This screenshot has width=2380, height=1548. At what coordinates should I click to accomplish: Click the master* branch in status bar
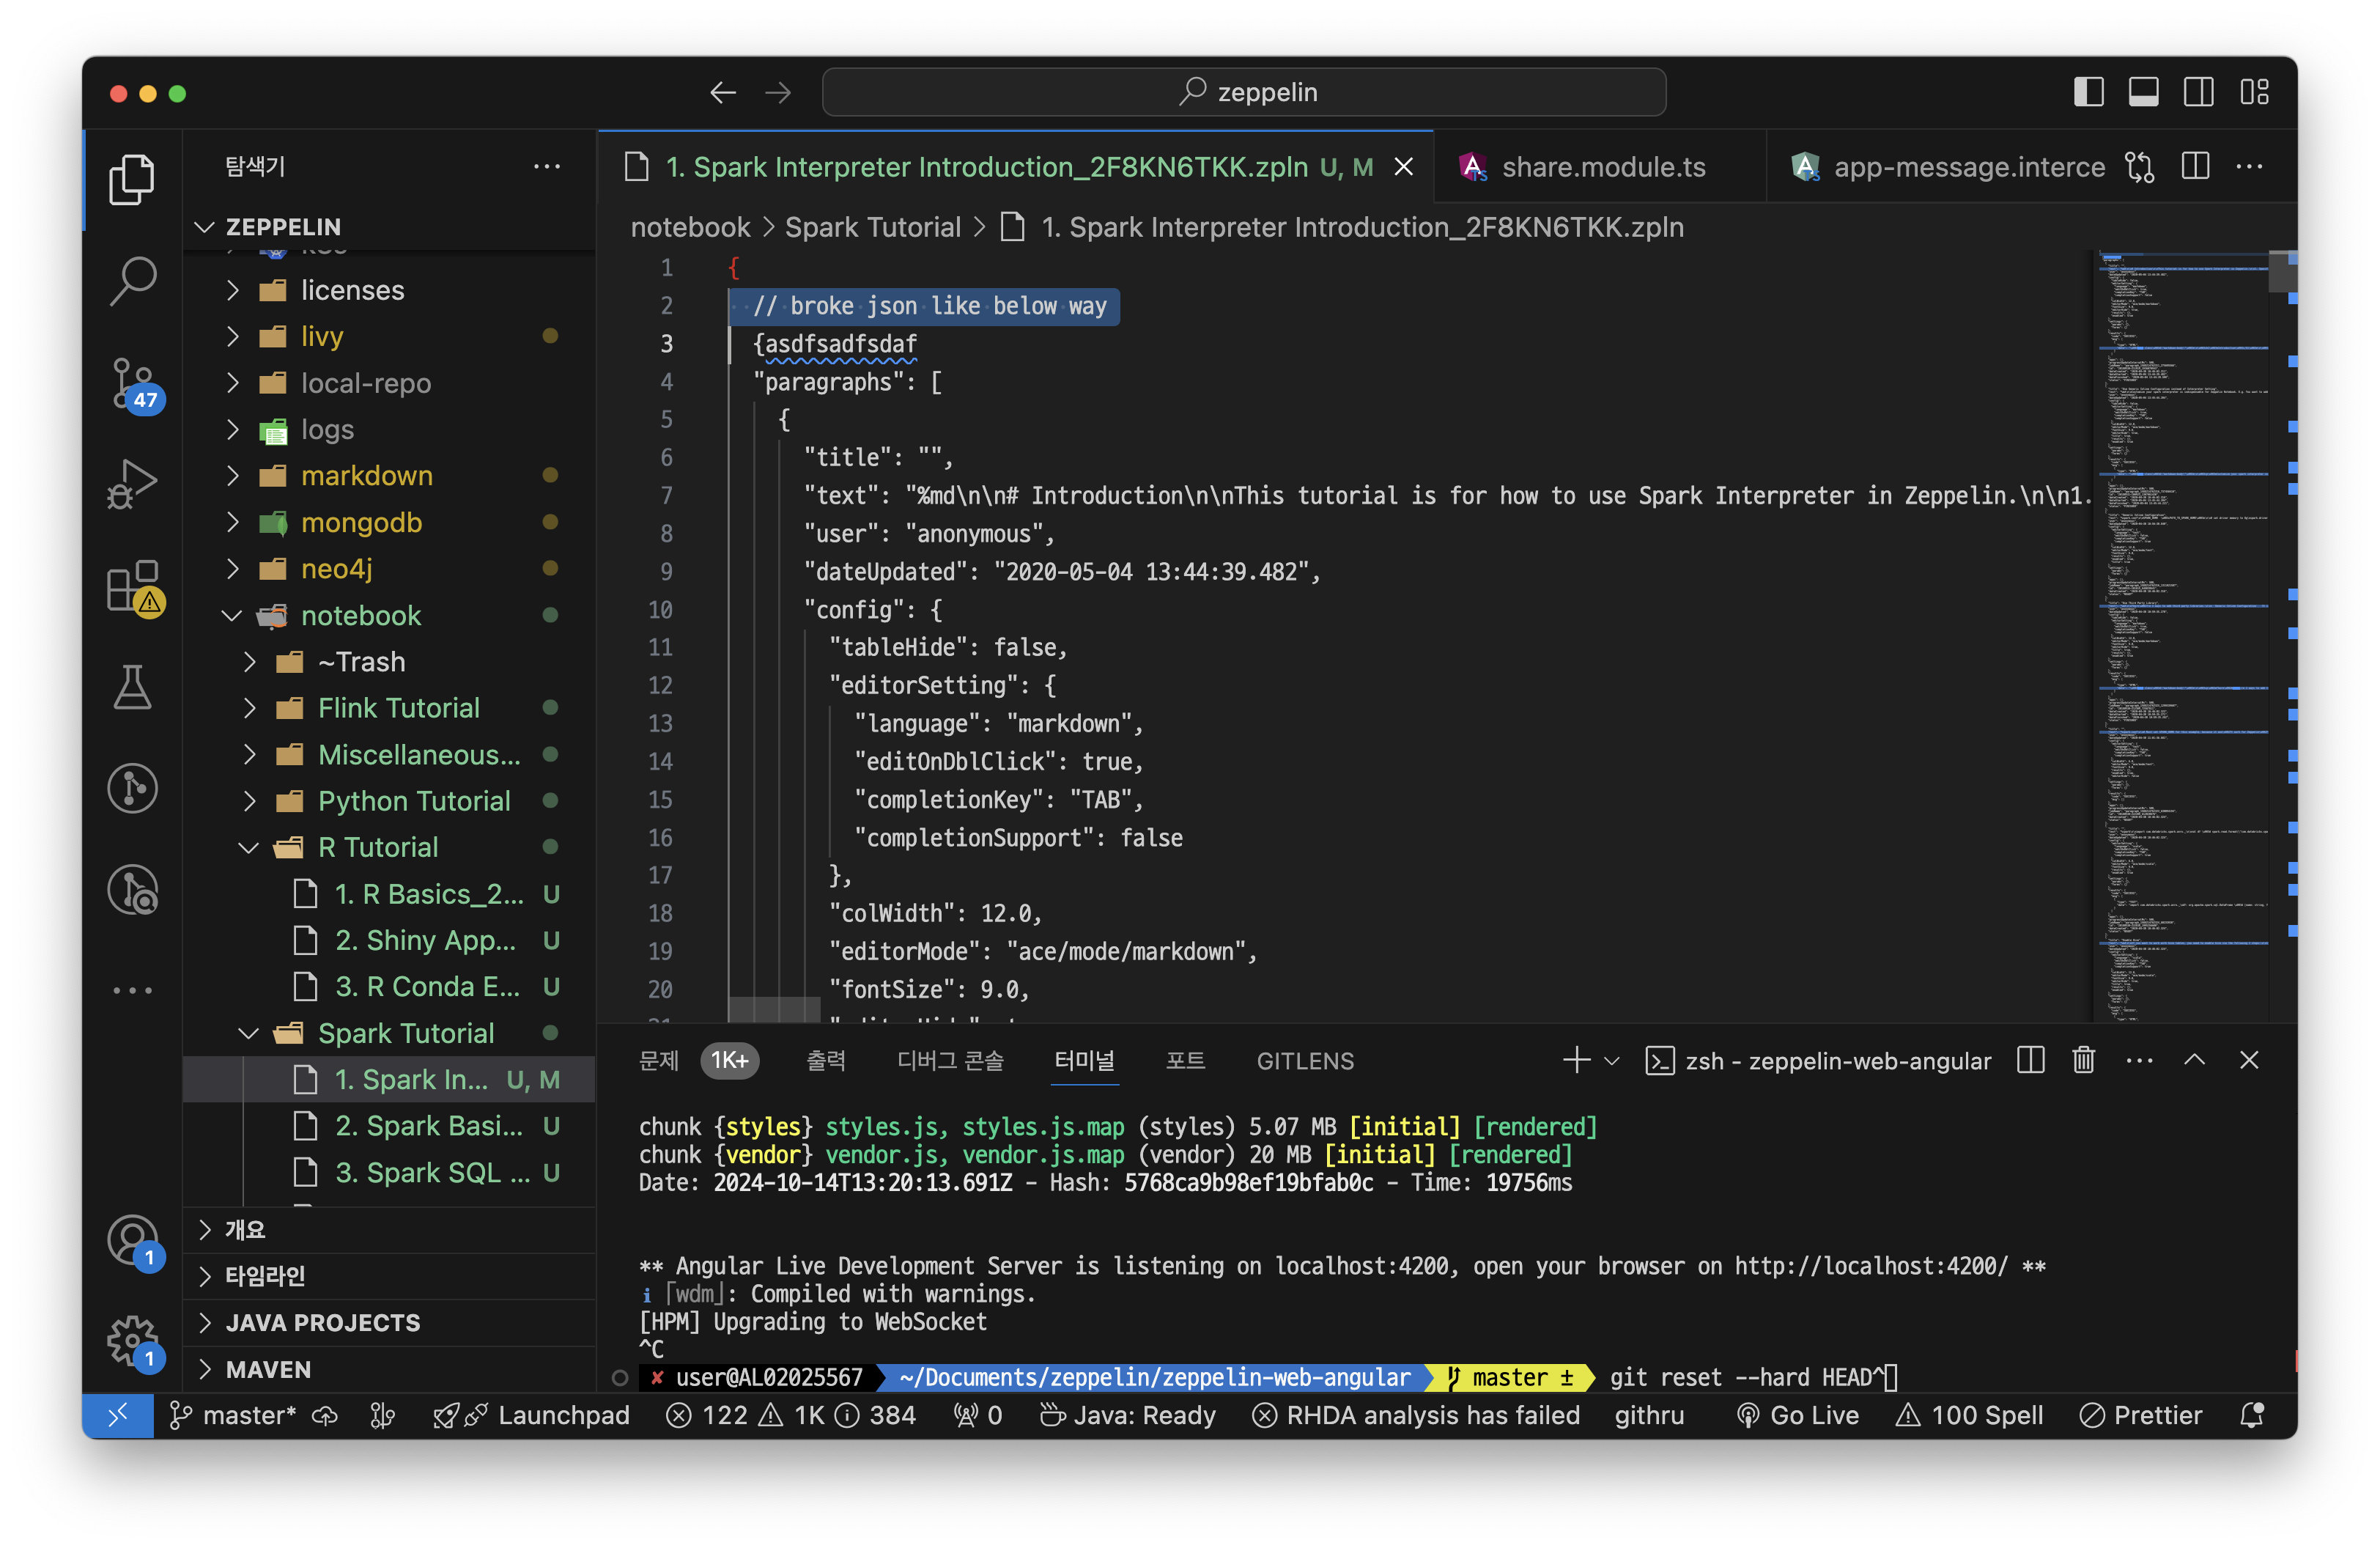[x=233, y=1415]
